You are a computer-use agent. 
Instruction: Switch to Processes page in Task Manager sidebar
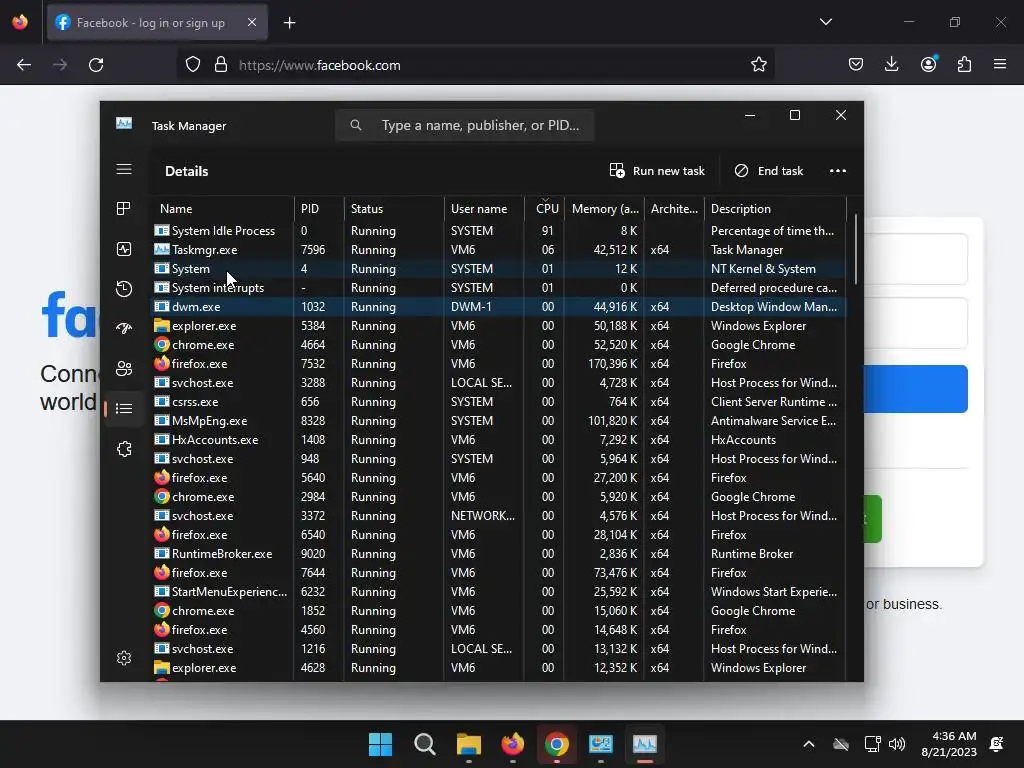point(124,209)
